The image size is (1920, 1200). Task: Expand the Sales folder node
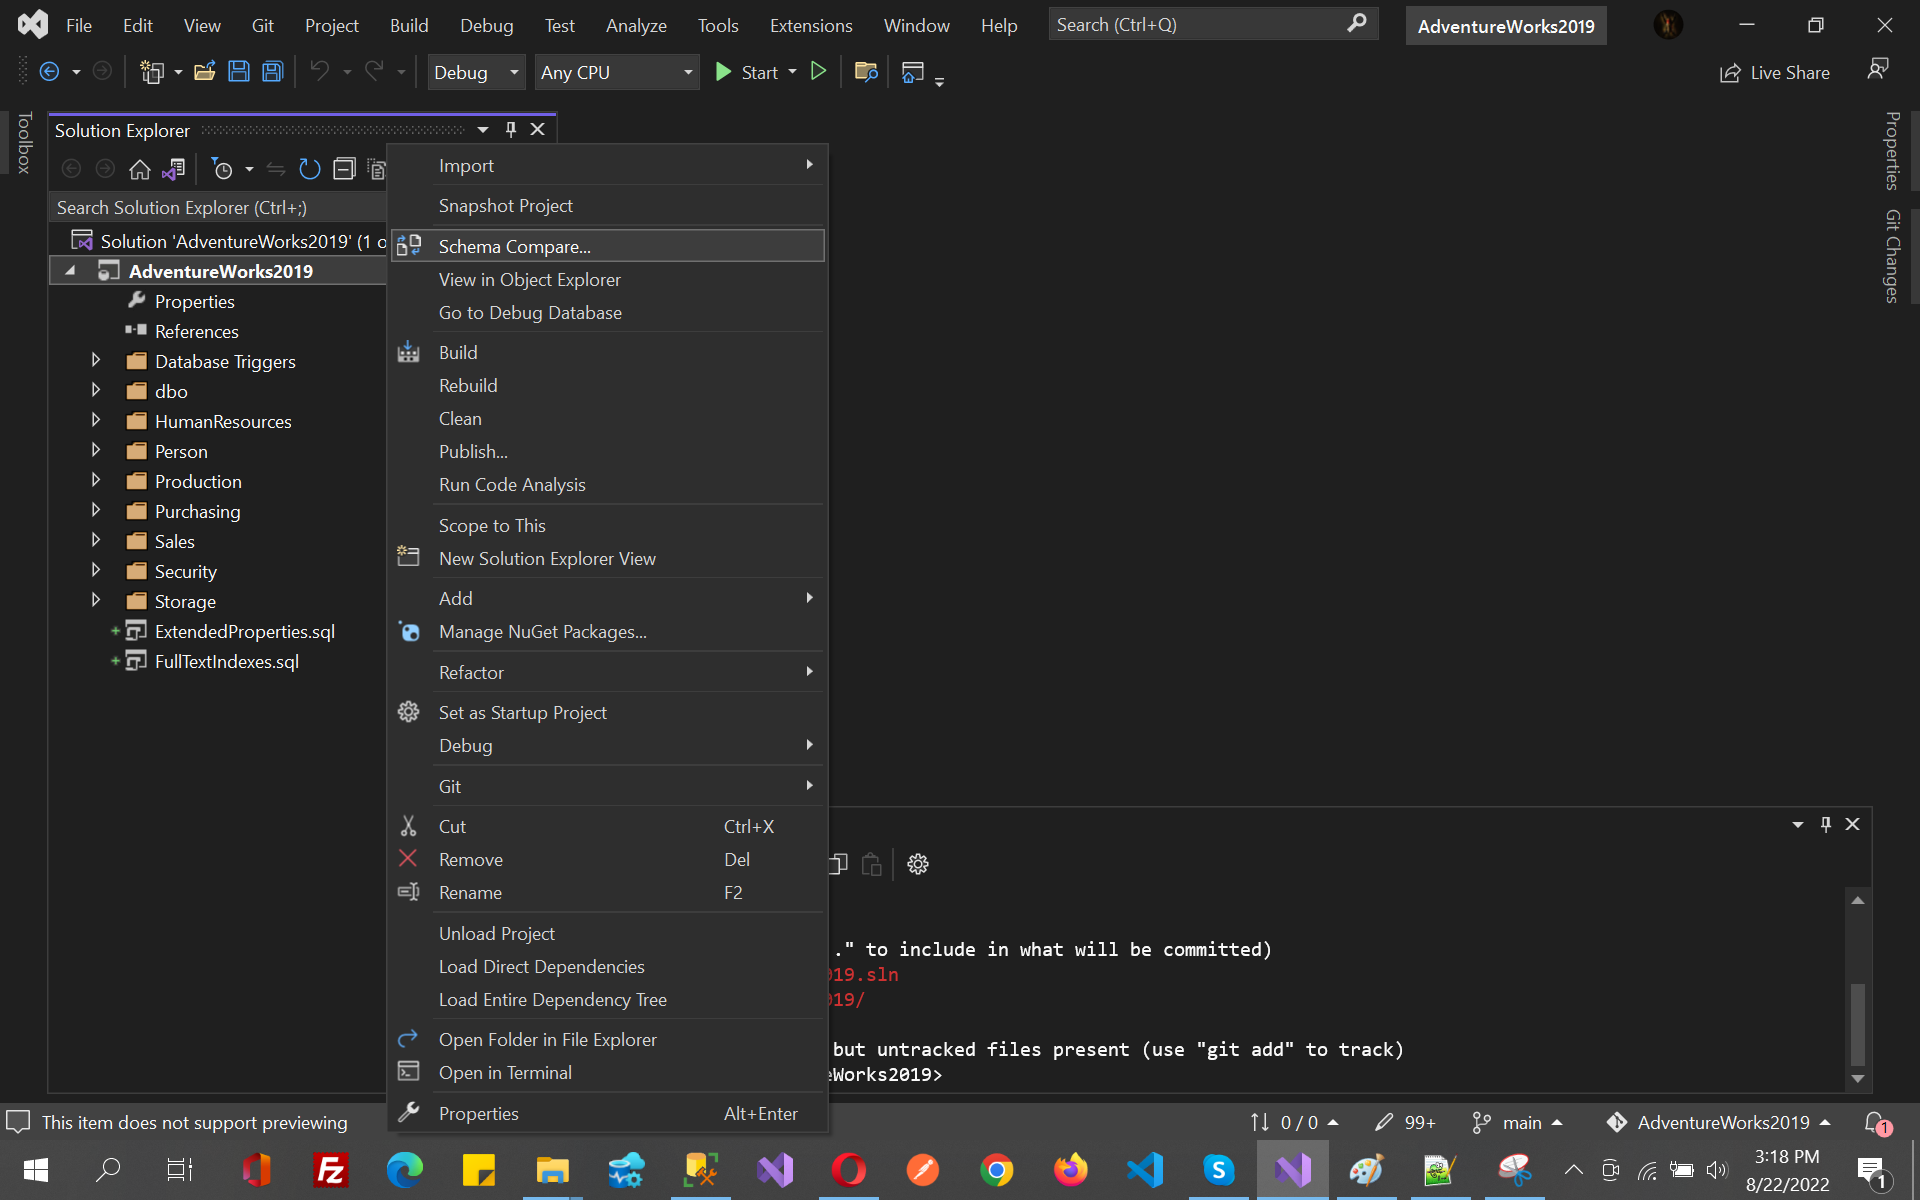pos(96,541)
